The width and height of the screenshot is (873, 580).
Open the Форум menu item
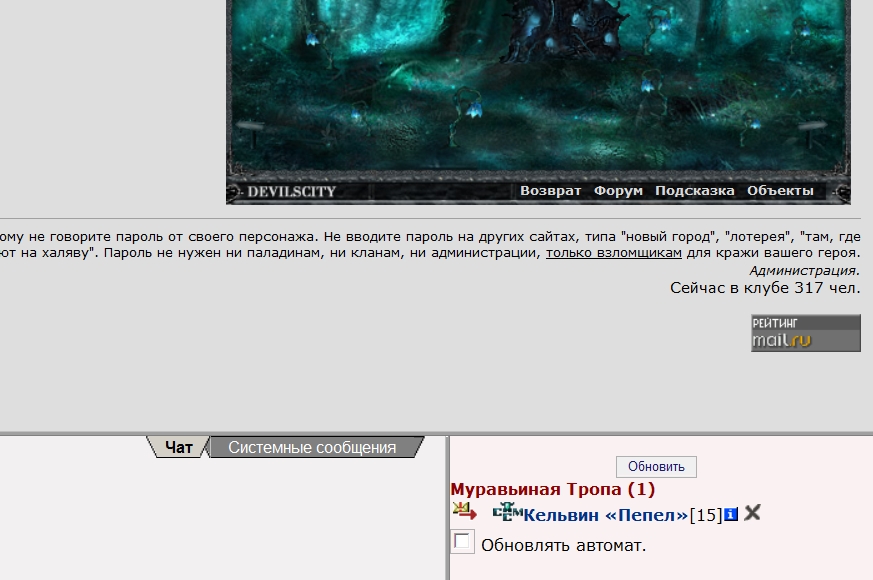click(x=618, y=191)
